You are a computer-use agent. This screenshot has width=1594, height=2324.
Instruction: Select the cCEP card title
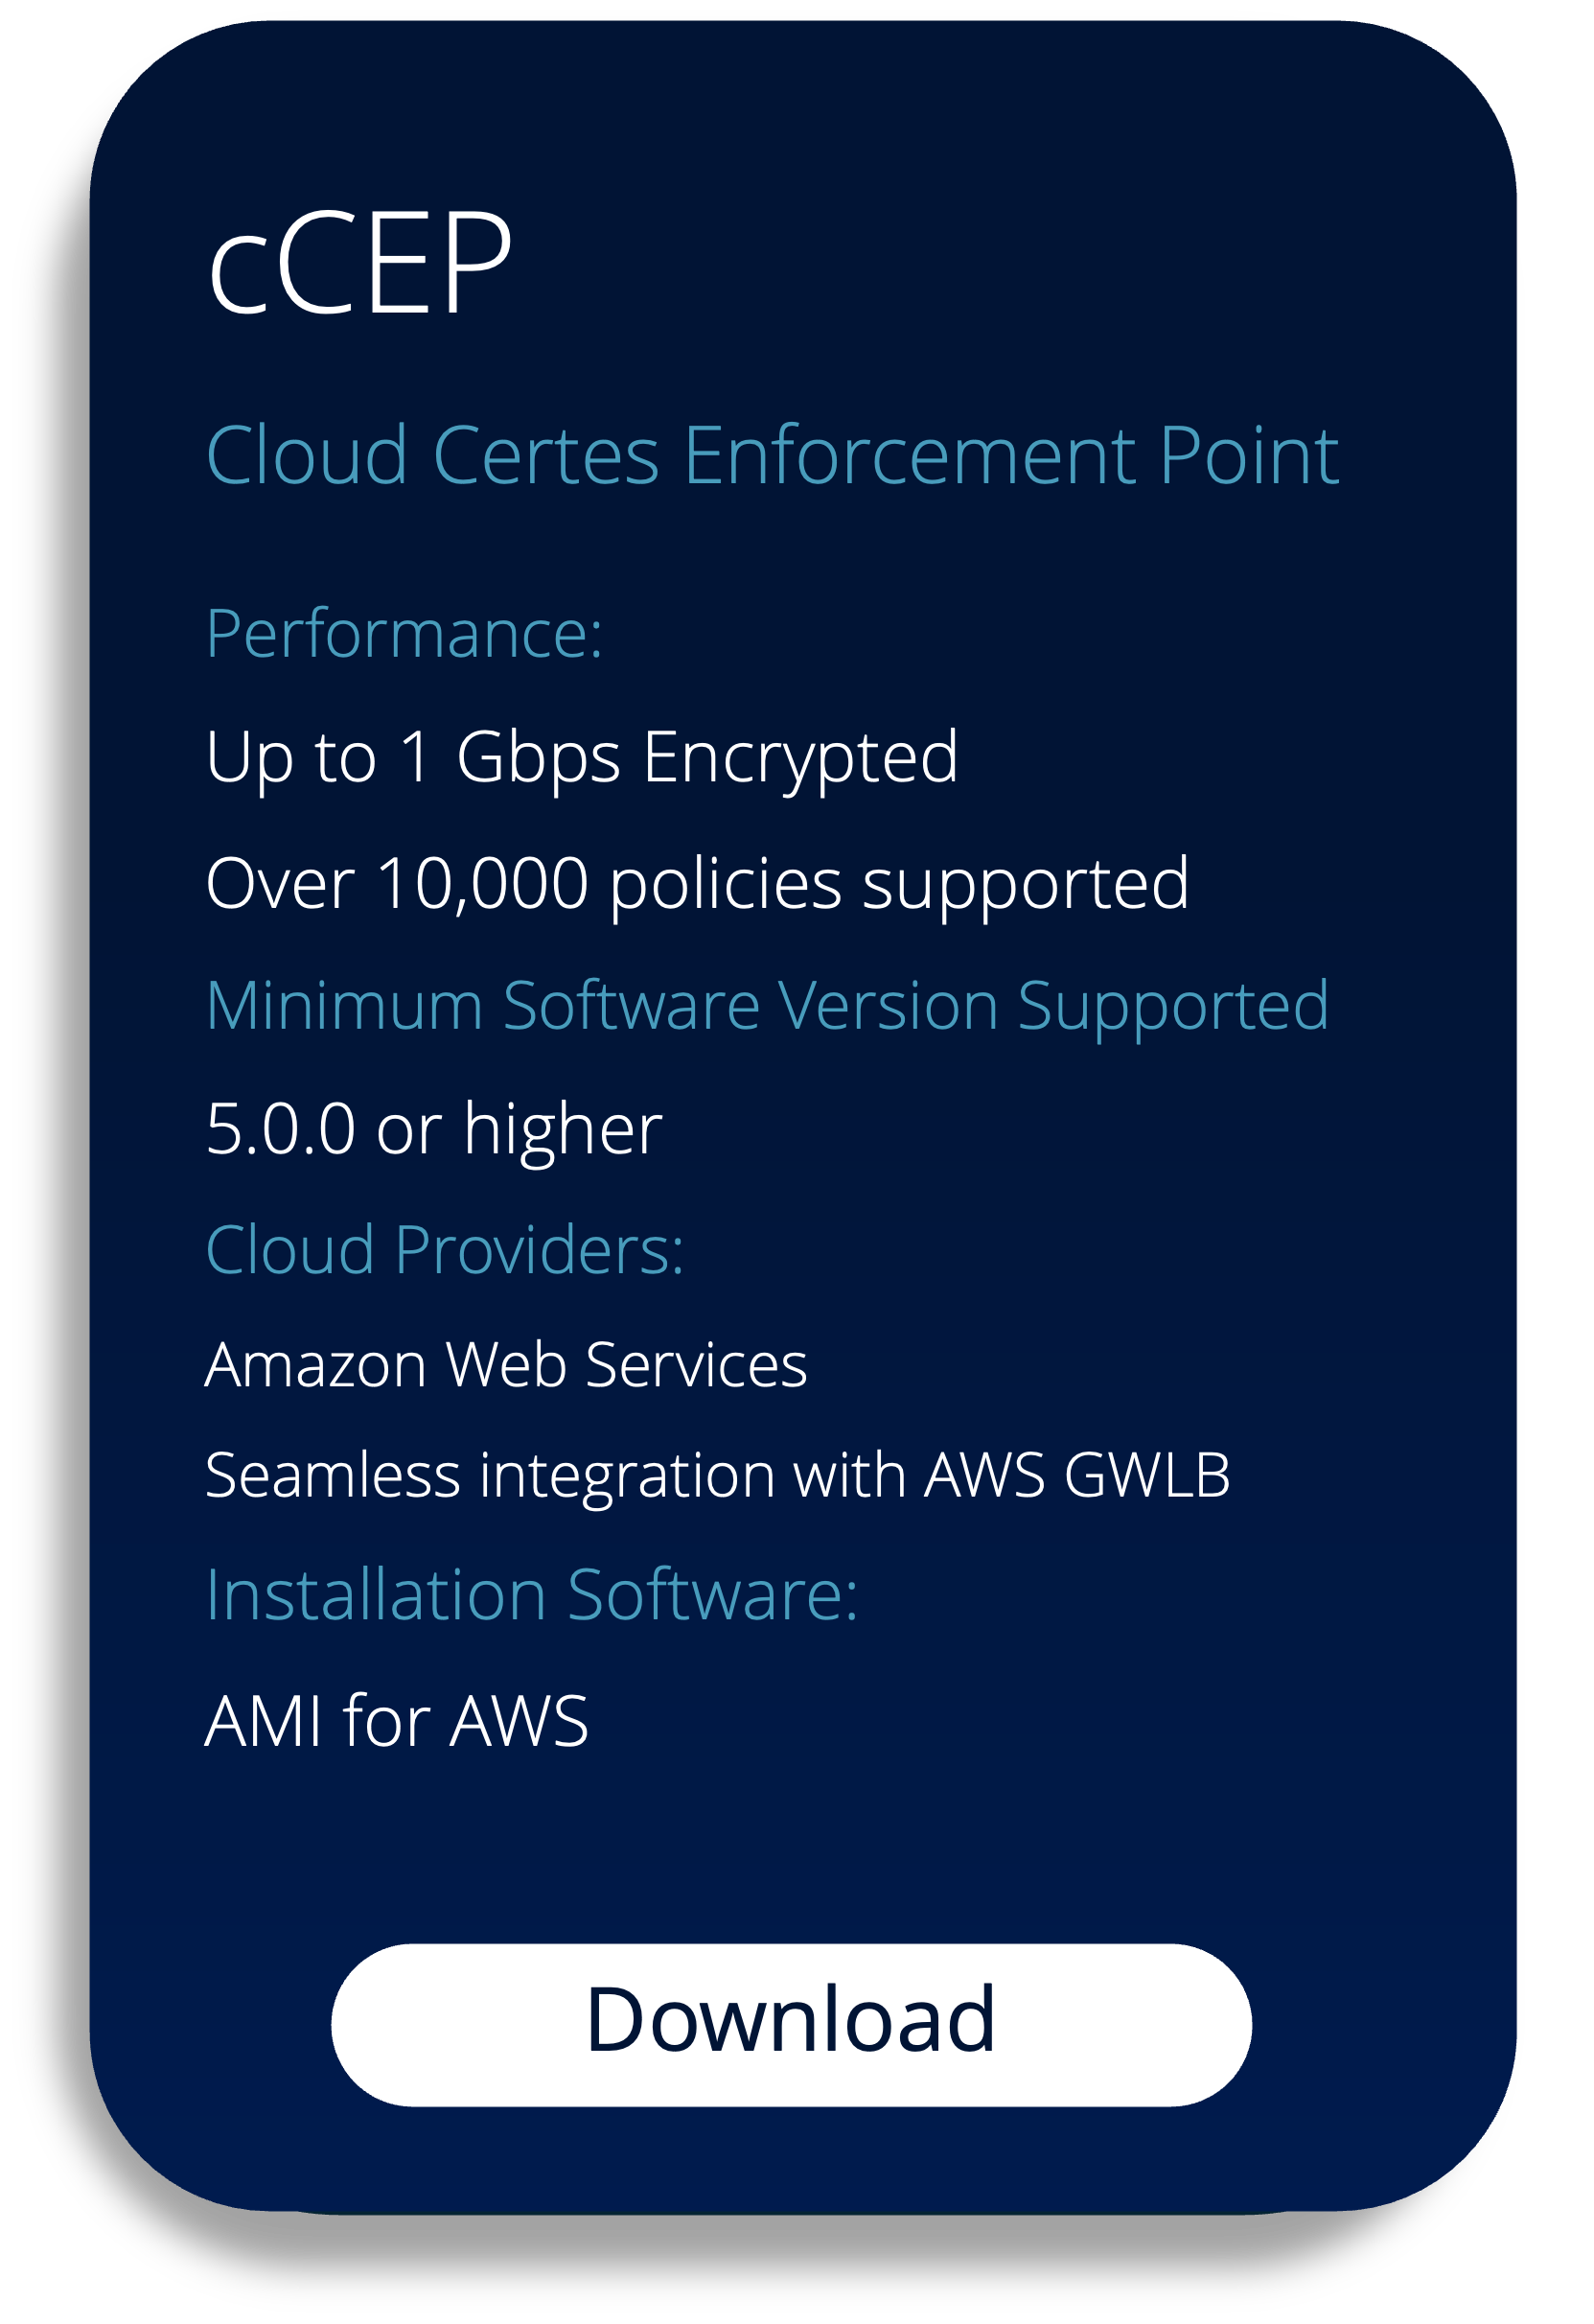360,264
